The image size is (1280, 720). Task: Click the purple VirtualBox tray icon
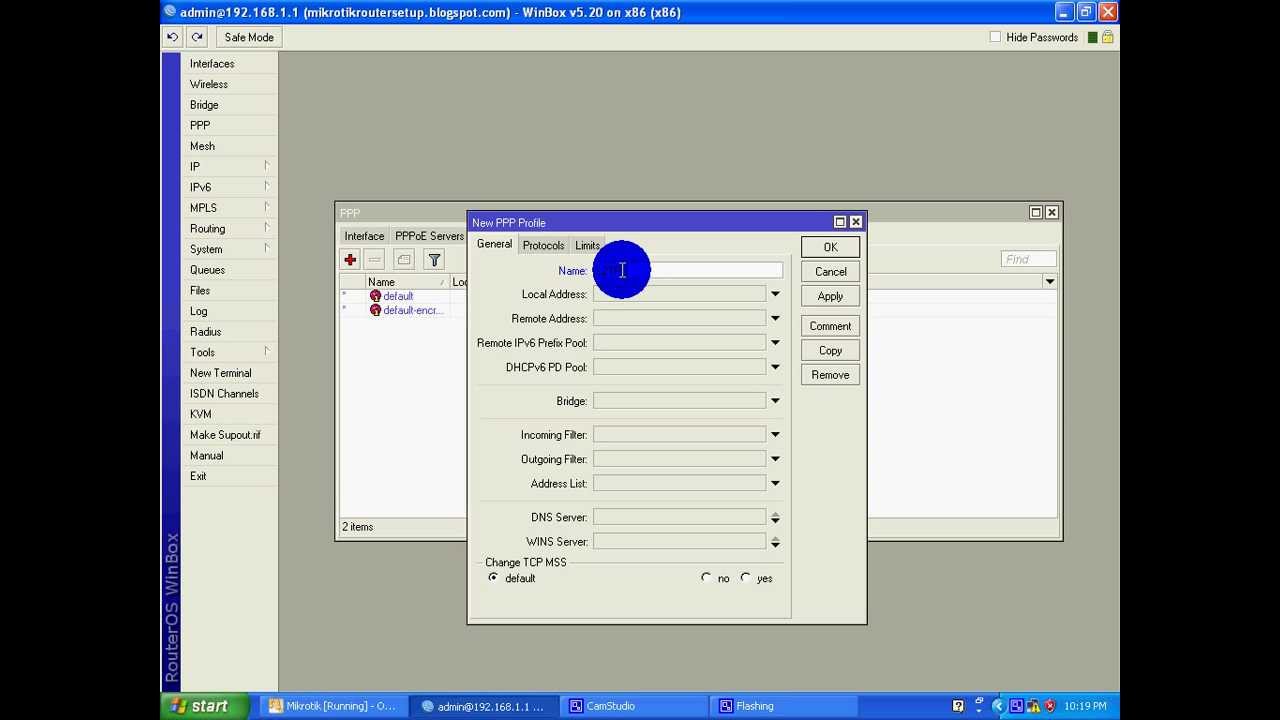coord(1015,706)
